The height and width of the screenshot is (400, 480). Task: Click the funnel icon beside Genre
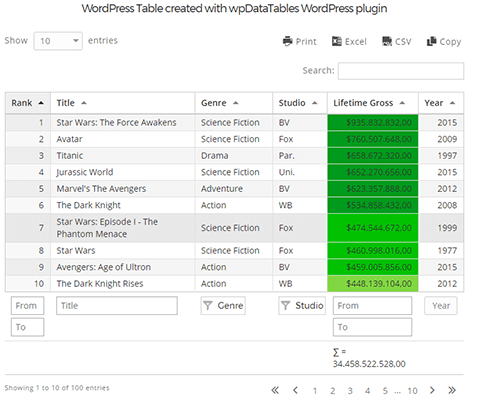[x=208, y=305]
